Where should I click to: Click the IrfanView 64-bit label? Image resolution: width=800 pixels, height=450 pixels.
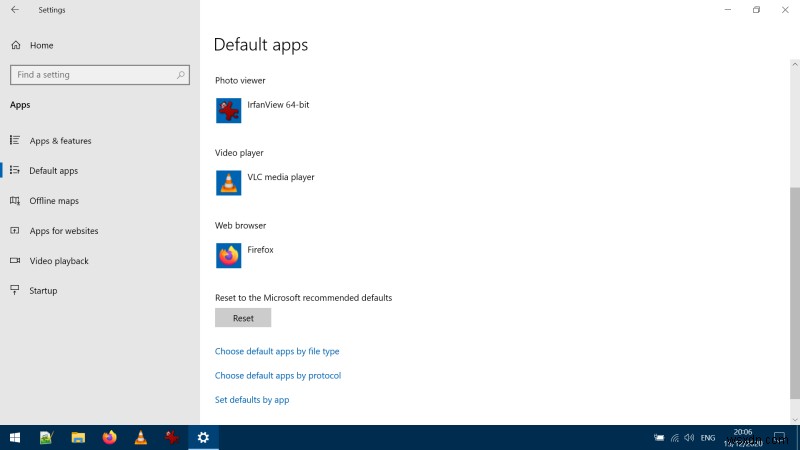(278, 105)
